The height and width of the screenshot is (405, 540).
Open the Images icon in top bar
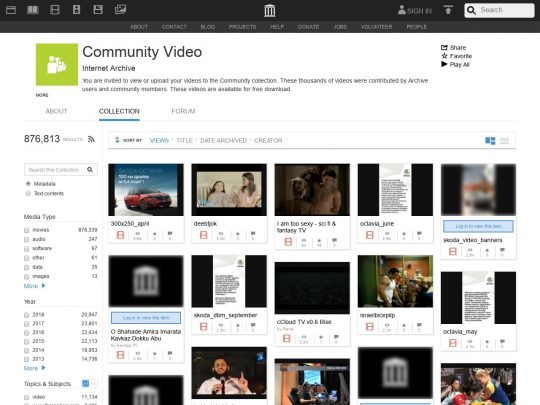tap(120, 9)
